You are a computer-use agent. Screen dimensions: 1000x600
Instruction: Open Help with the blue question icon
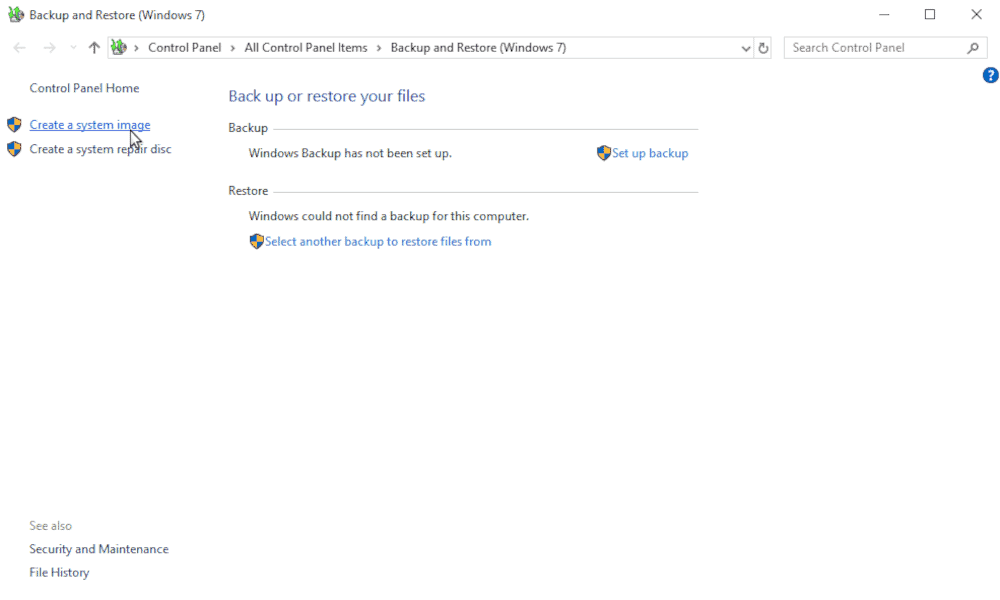(x=990, y=75)
